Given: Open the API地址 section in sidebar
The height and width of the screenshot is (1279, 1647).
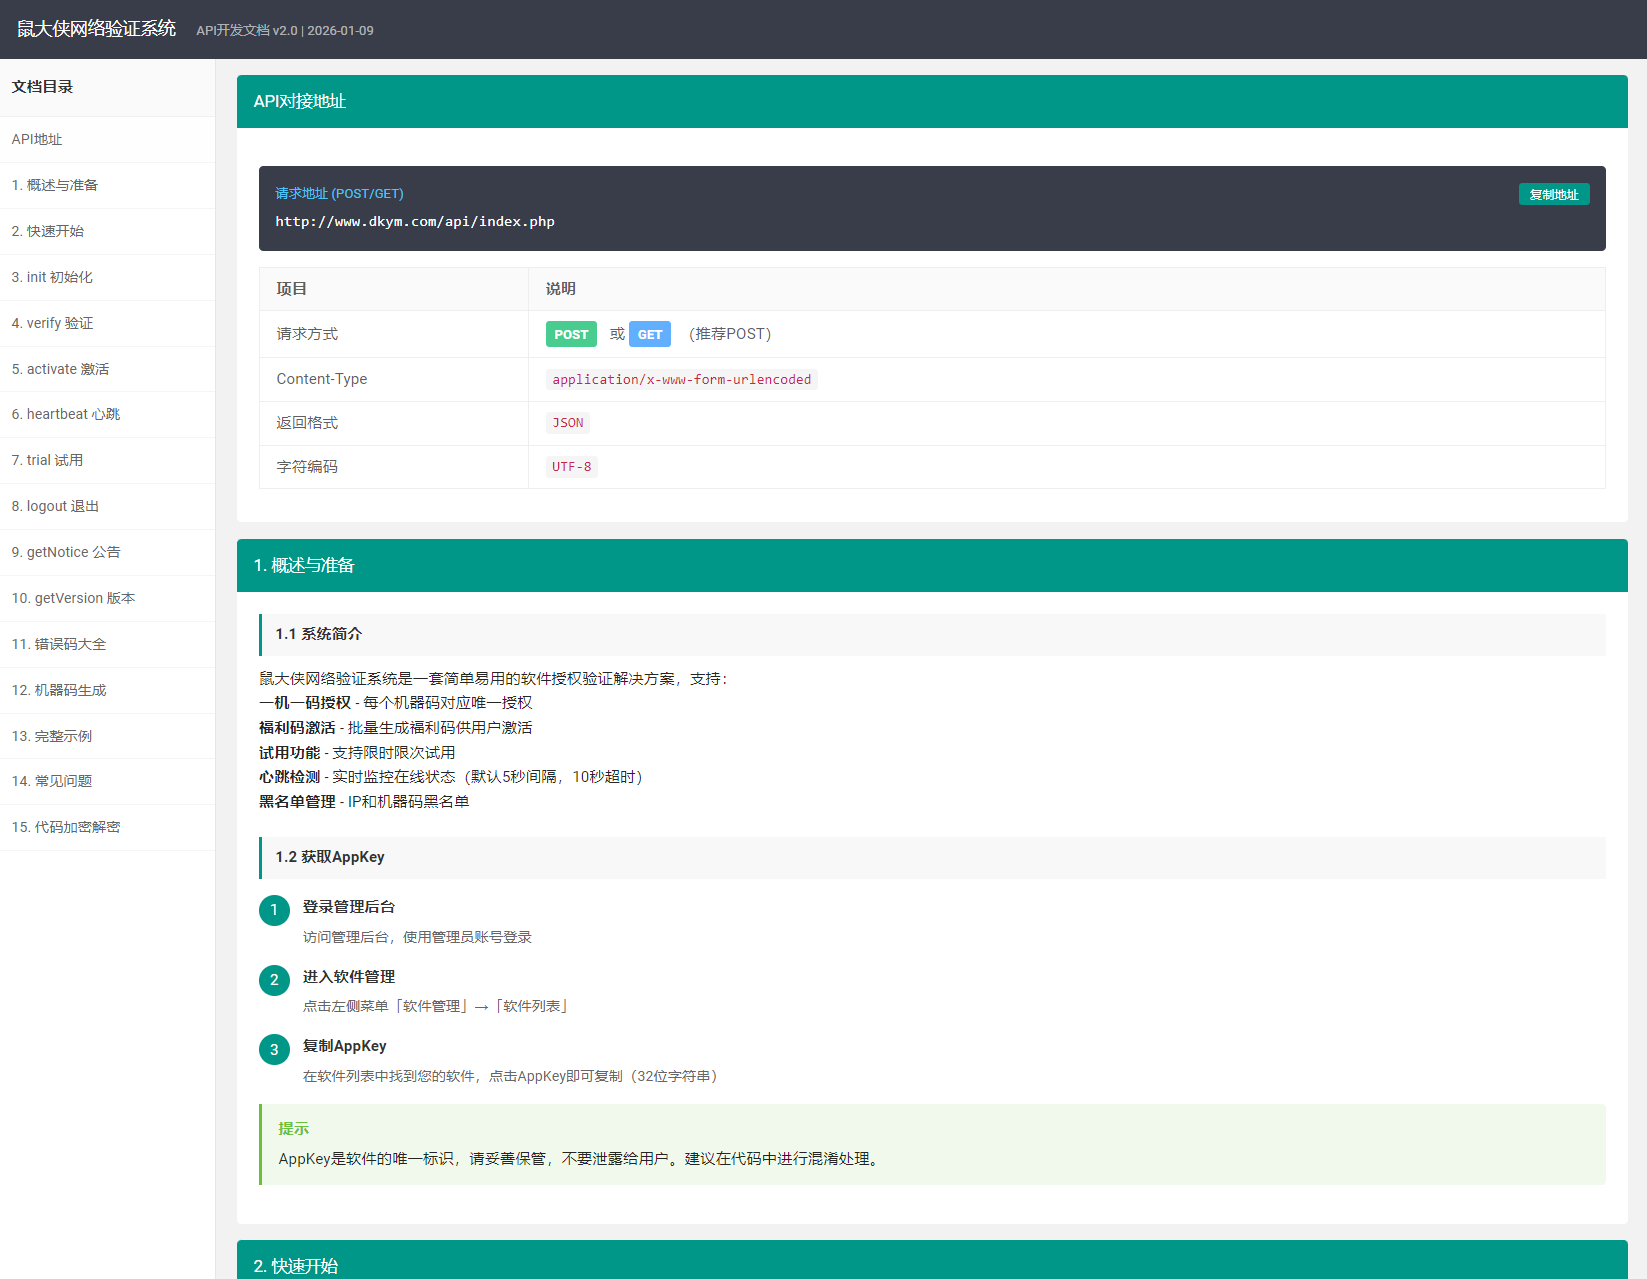Looking at the screenshot, I should pyautogui.click(x=37, y=139).
